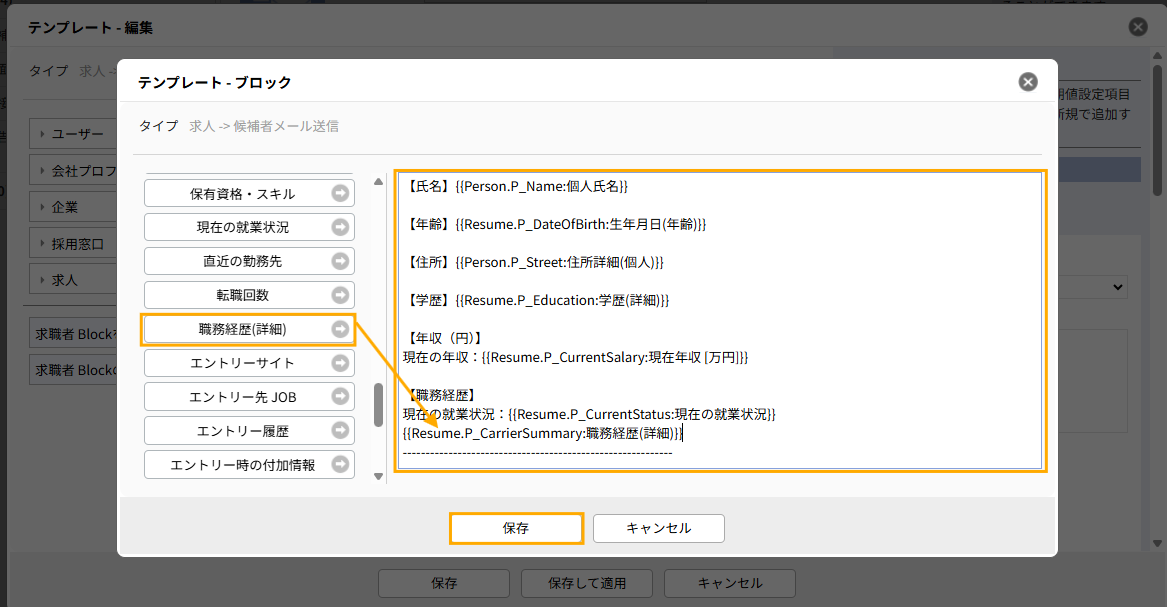Save the block with 保存 button
Screen dimensions: 1167x607
[516, 528]
